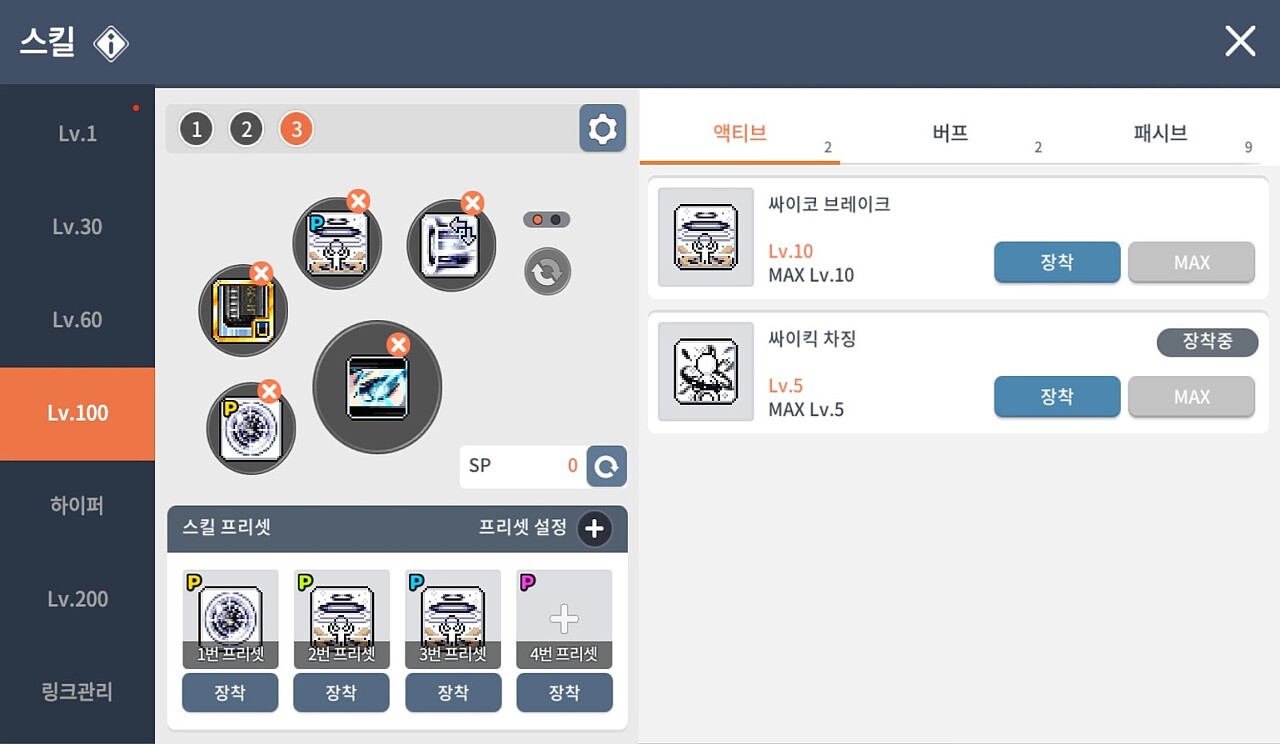This screenshot has height=744, width=1280.
Task: Click the skill slot swap rotate icon
Action: click(x=547, y=272)
